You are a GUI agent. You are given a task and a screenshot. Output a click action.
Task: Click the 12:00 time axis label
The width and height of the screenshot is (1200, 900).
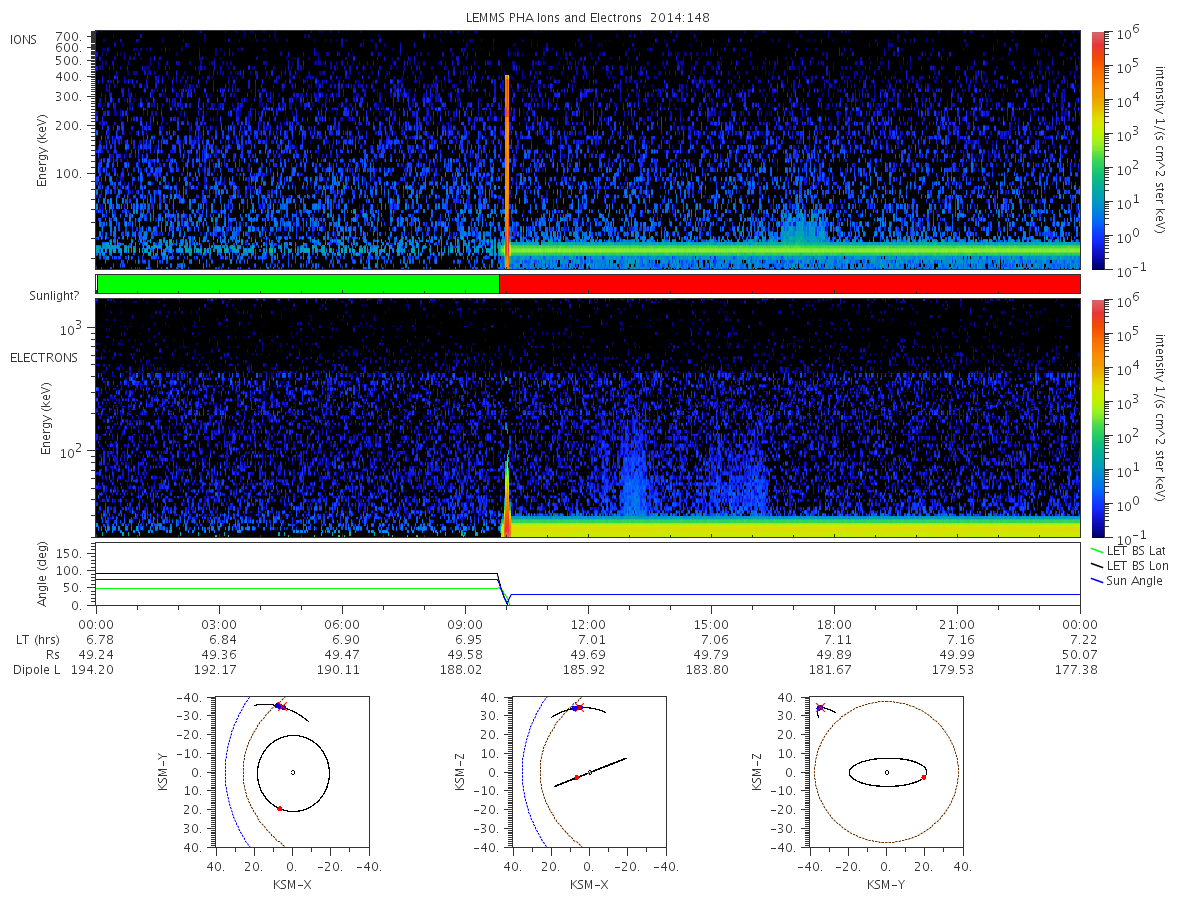588,623
